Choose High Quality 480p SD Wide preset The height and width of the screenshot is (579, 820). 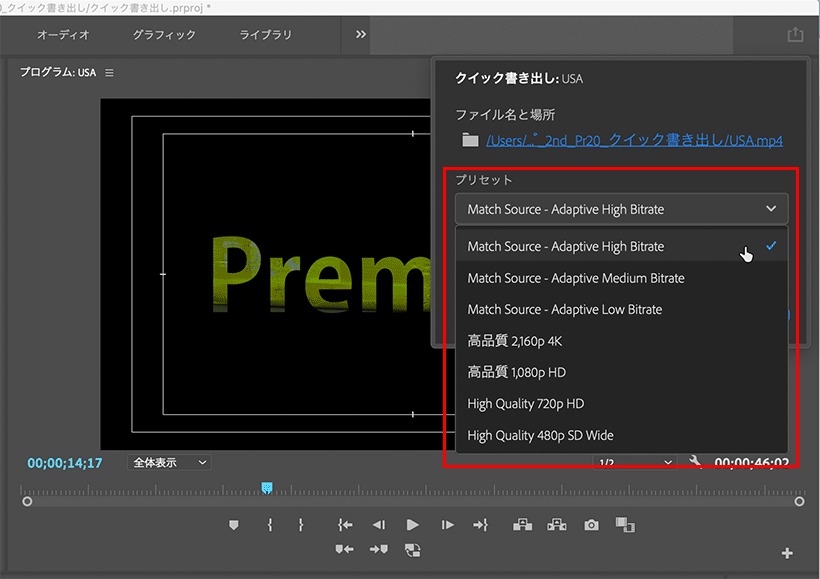click(x=621, y=435)
